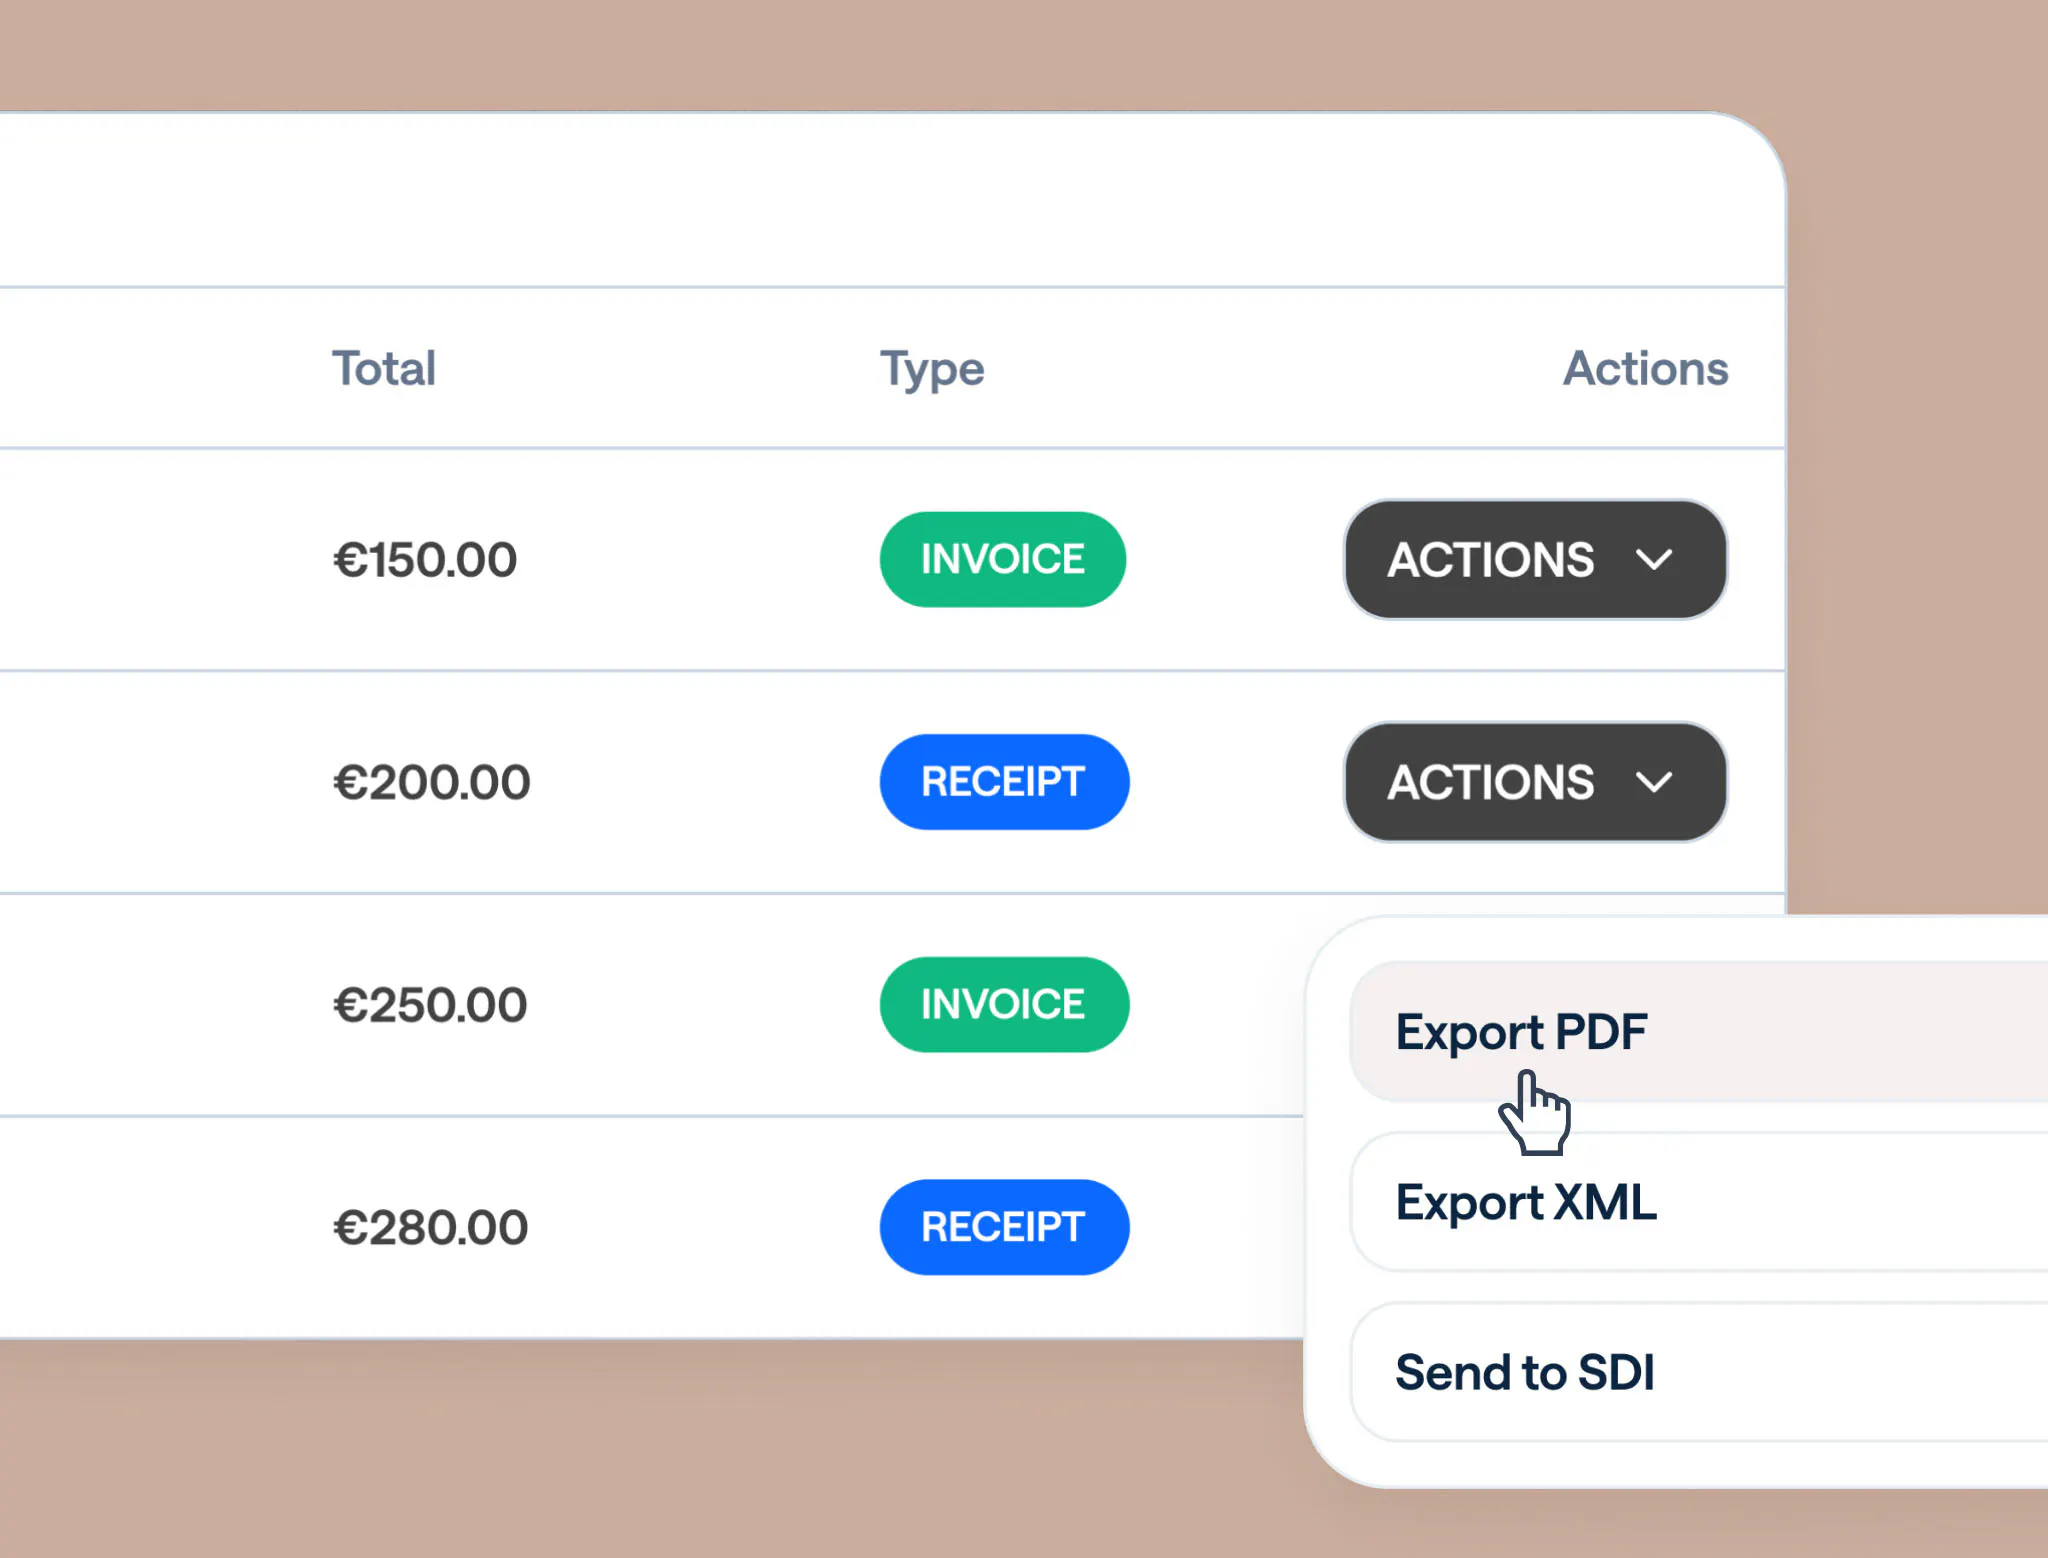The image size is (2048, 1558).
Task: Open the ACTIONS dropdown for the €150.00 invoice
Action: point(1534,560)
